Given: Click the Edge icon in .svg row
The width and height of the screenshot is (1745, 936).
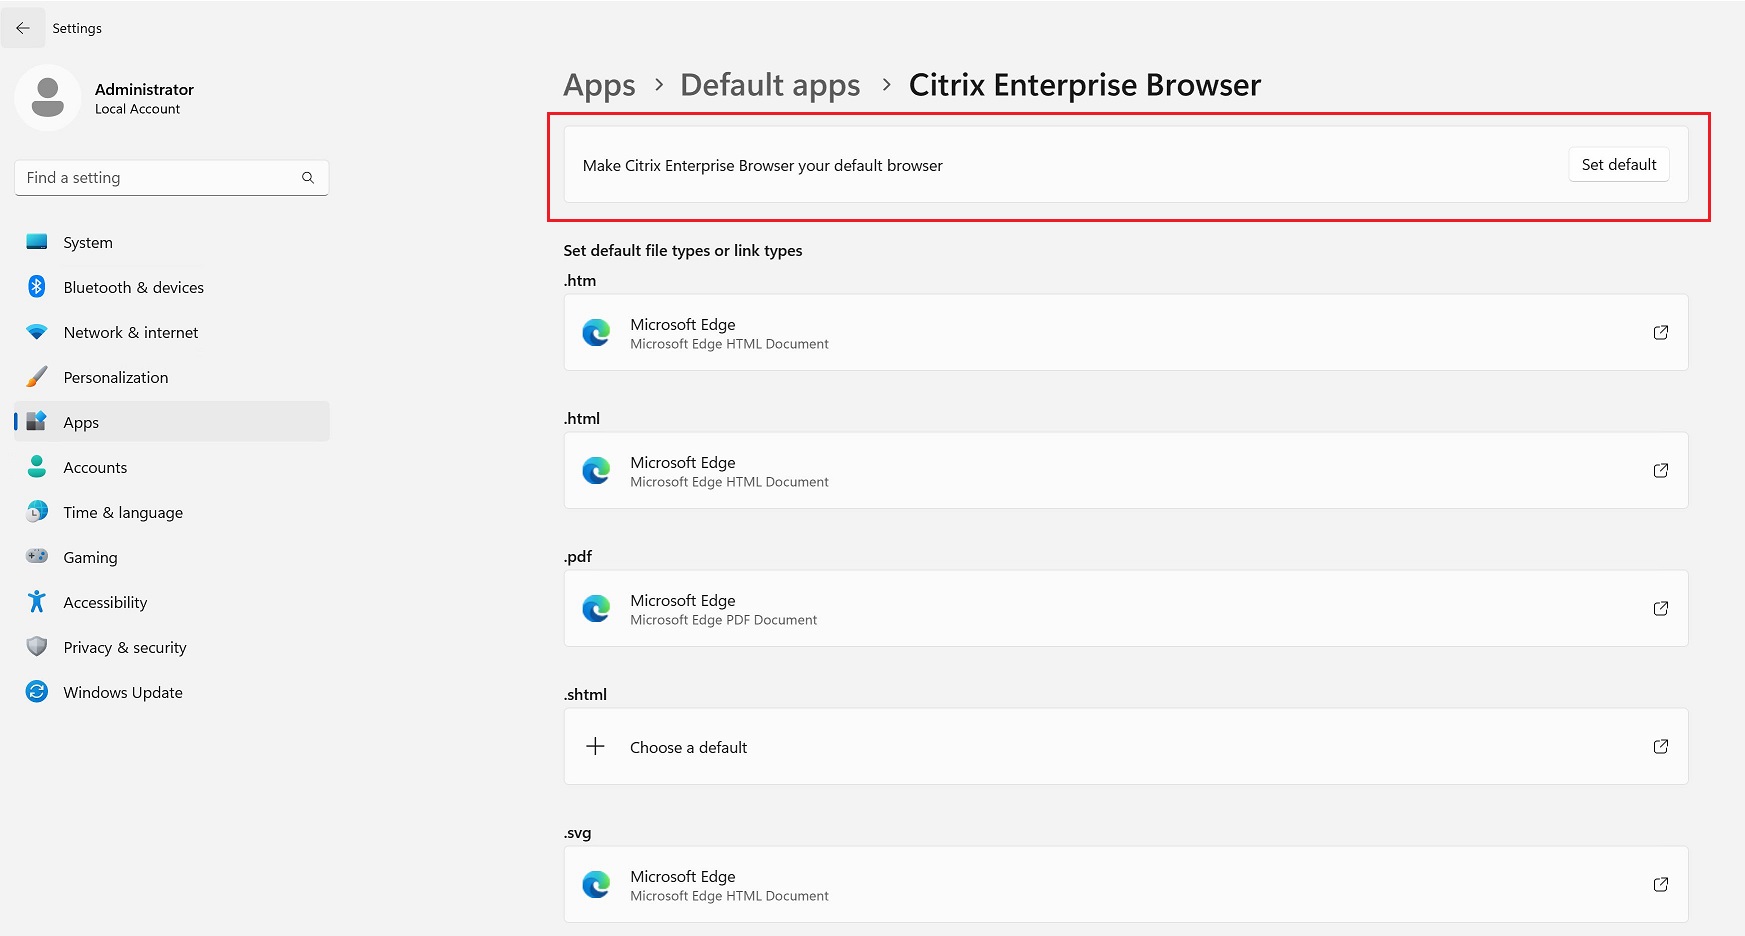Looking at the screenshot, I should pos(596,885).
